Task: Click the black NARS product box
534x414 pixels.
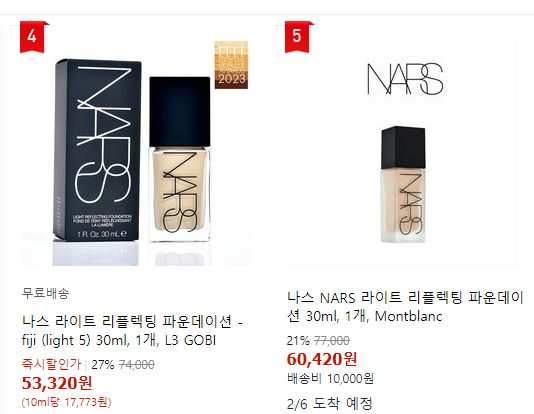Action: 97,150
